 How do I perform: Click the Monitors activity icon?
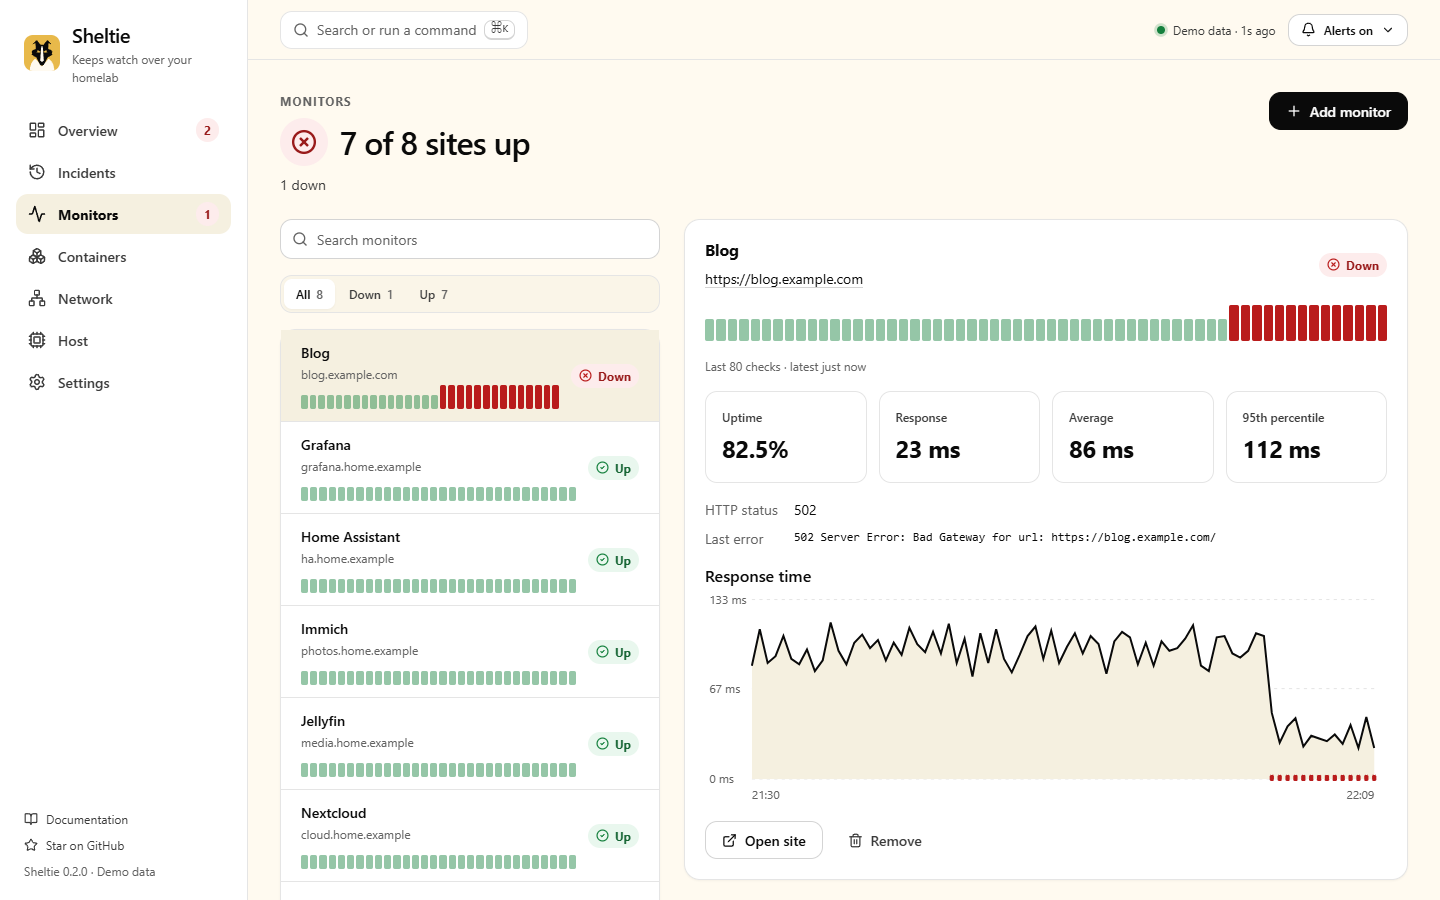37,215
